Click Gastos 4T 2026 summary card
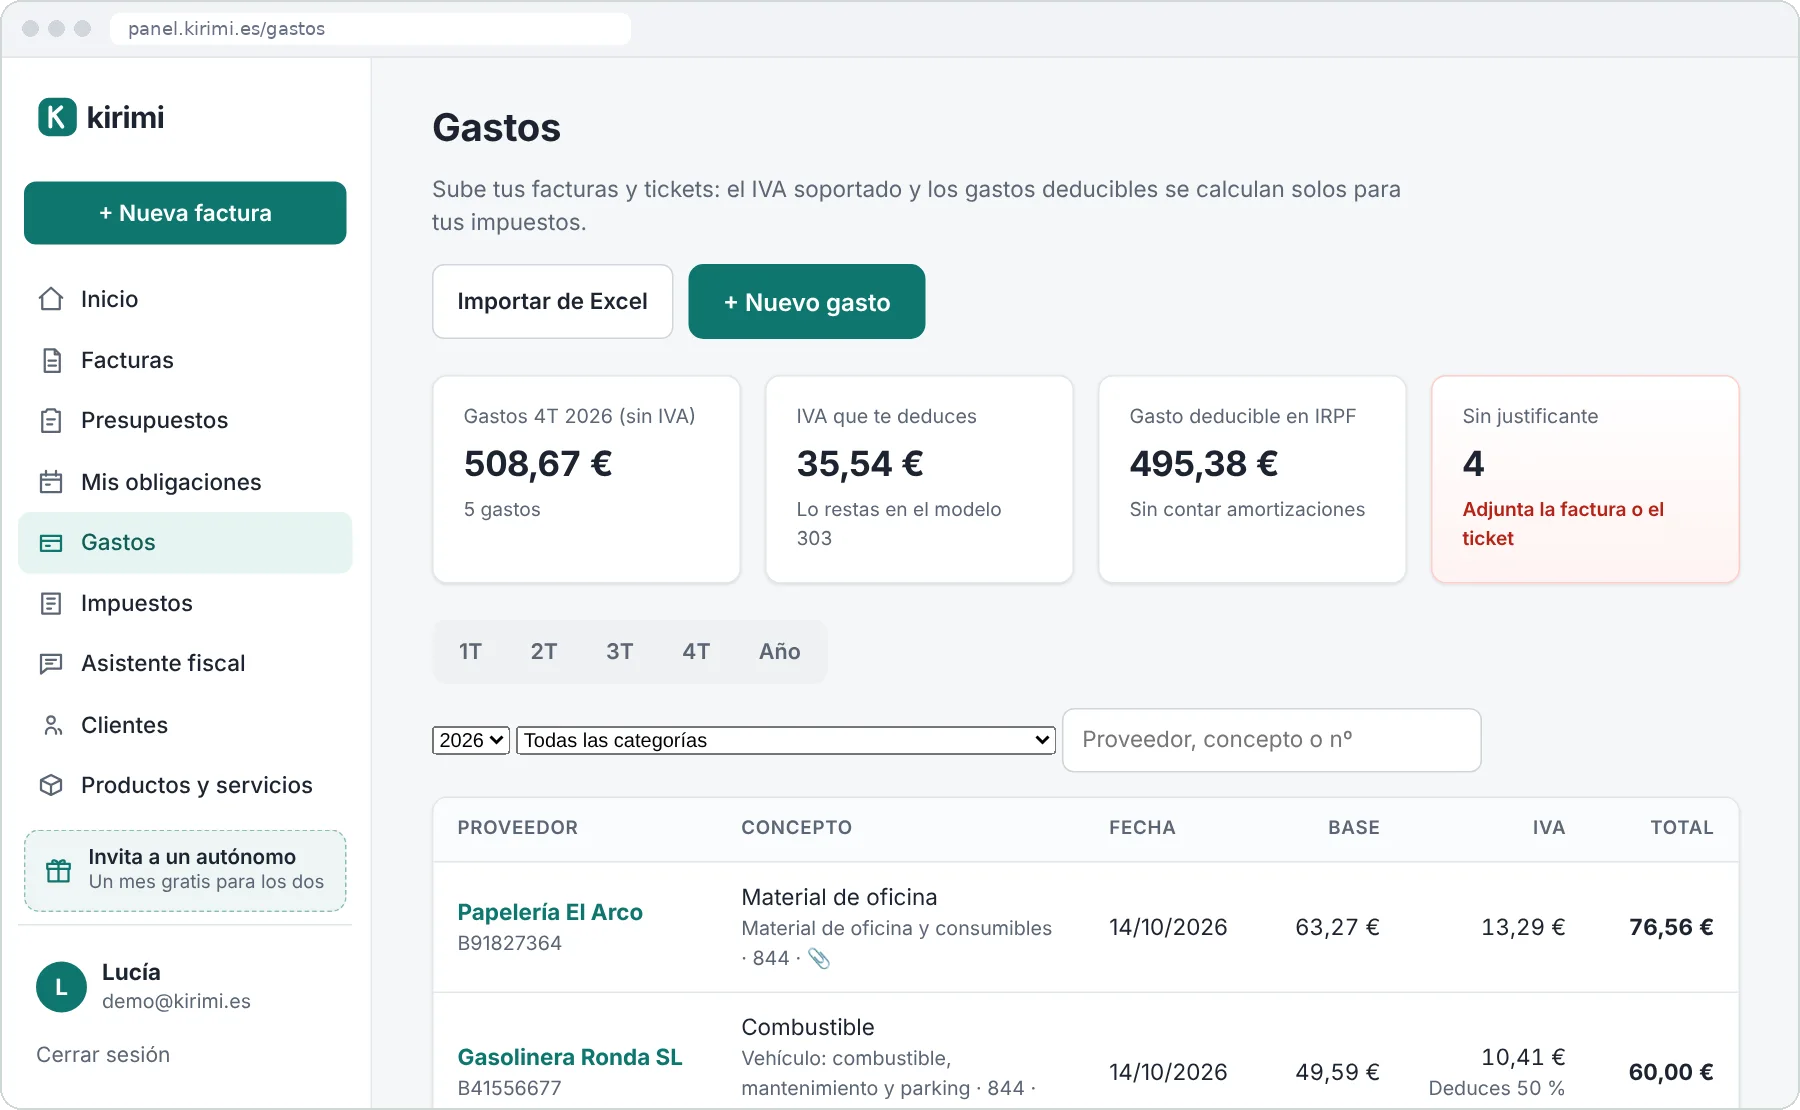1800x1110 pixels. tap(586, 479)
